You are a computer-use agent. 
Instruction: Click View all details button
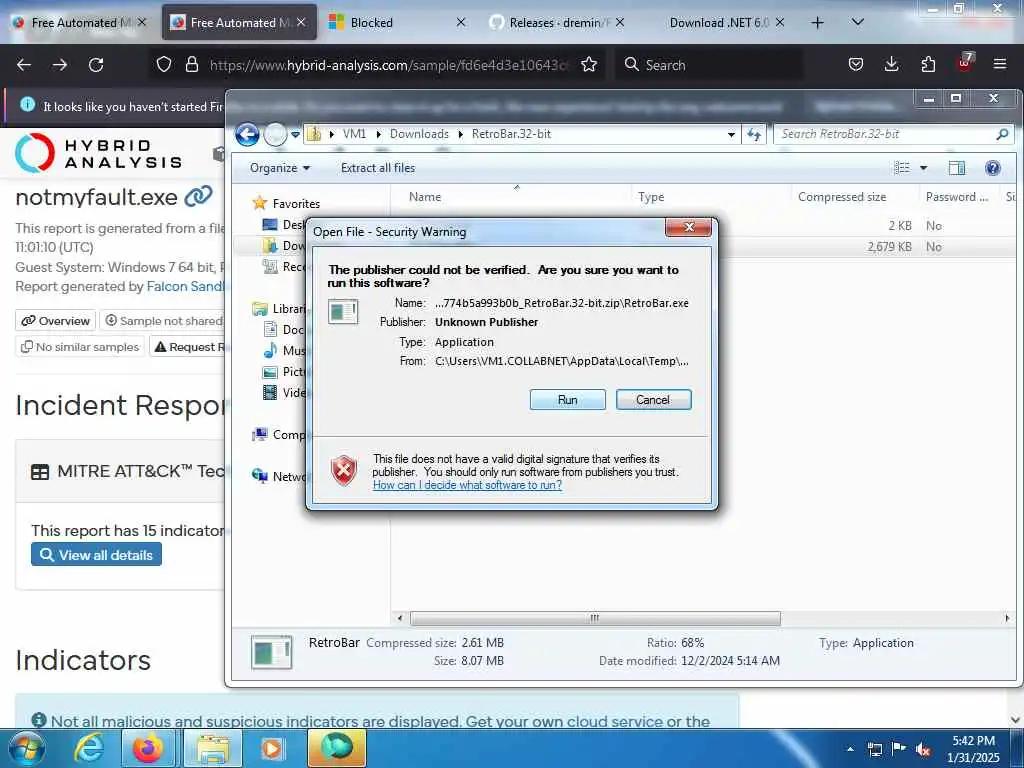[96, 555]
